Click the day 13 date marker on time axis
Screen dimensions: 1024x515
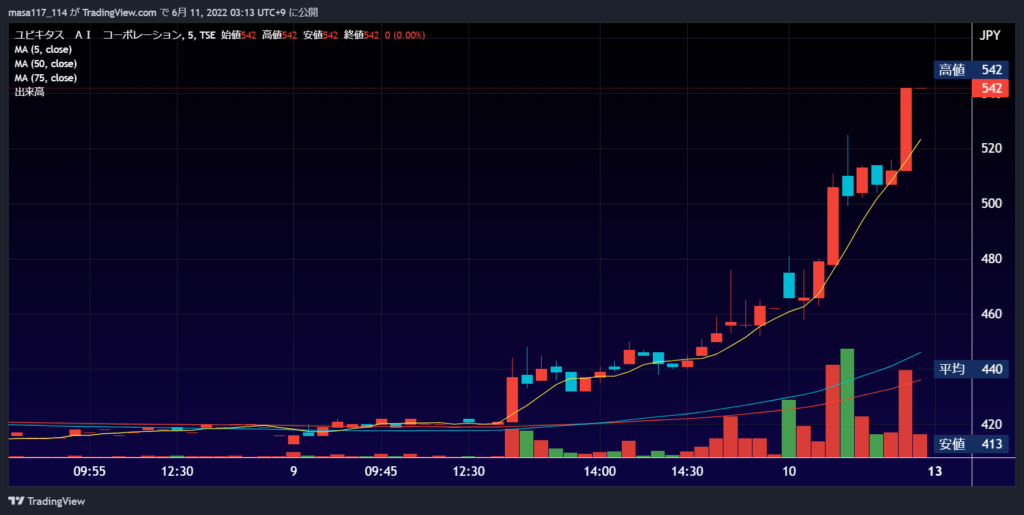(935, 471)
